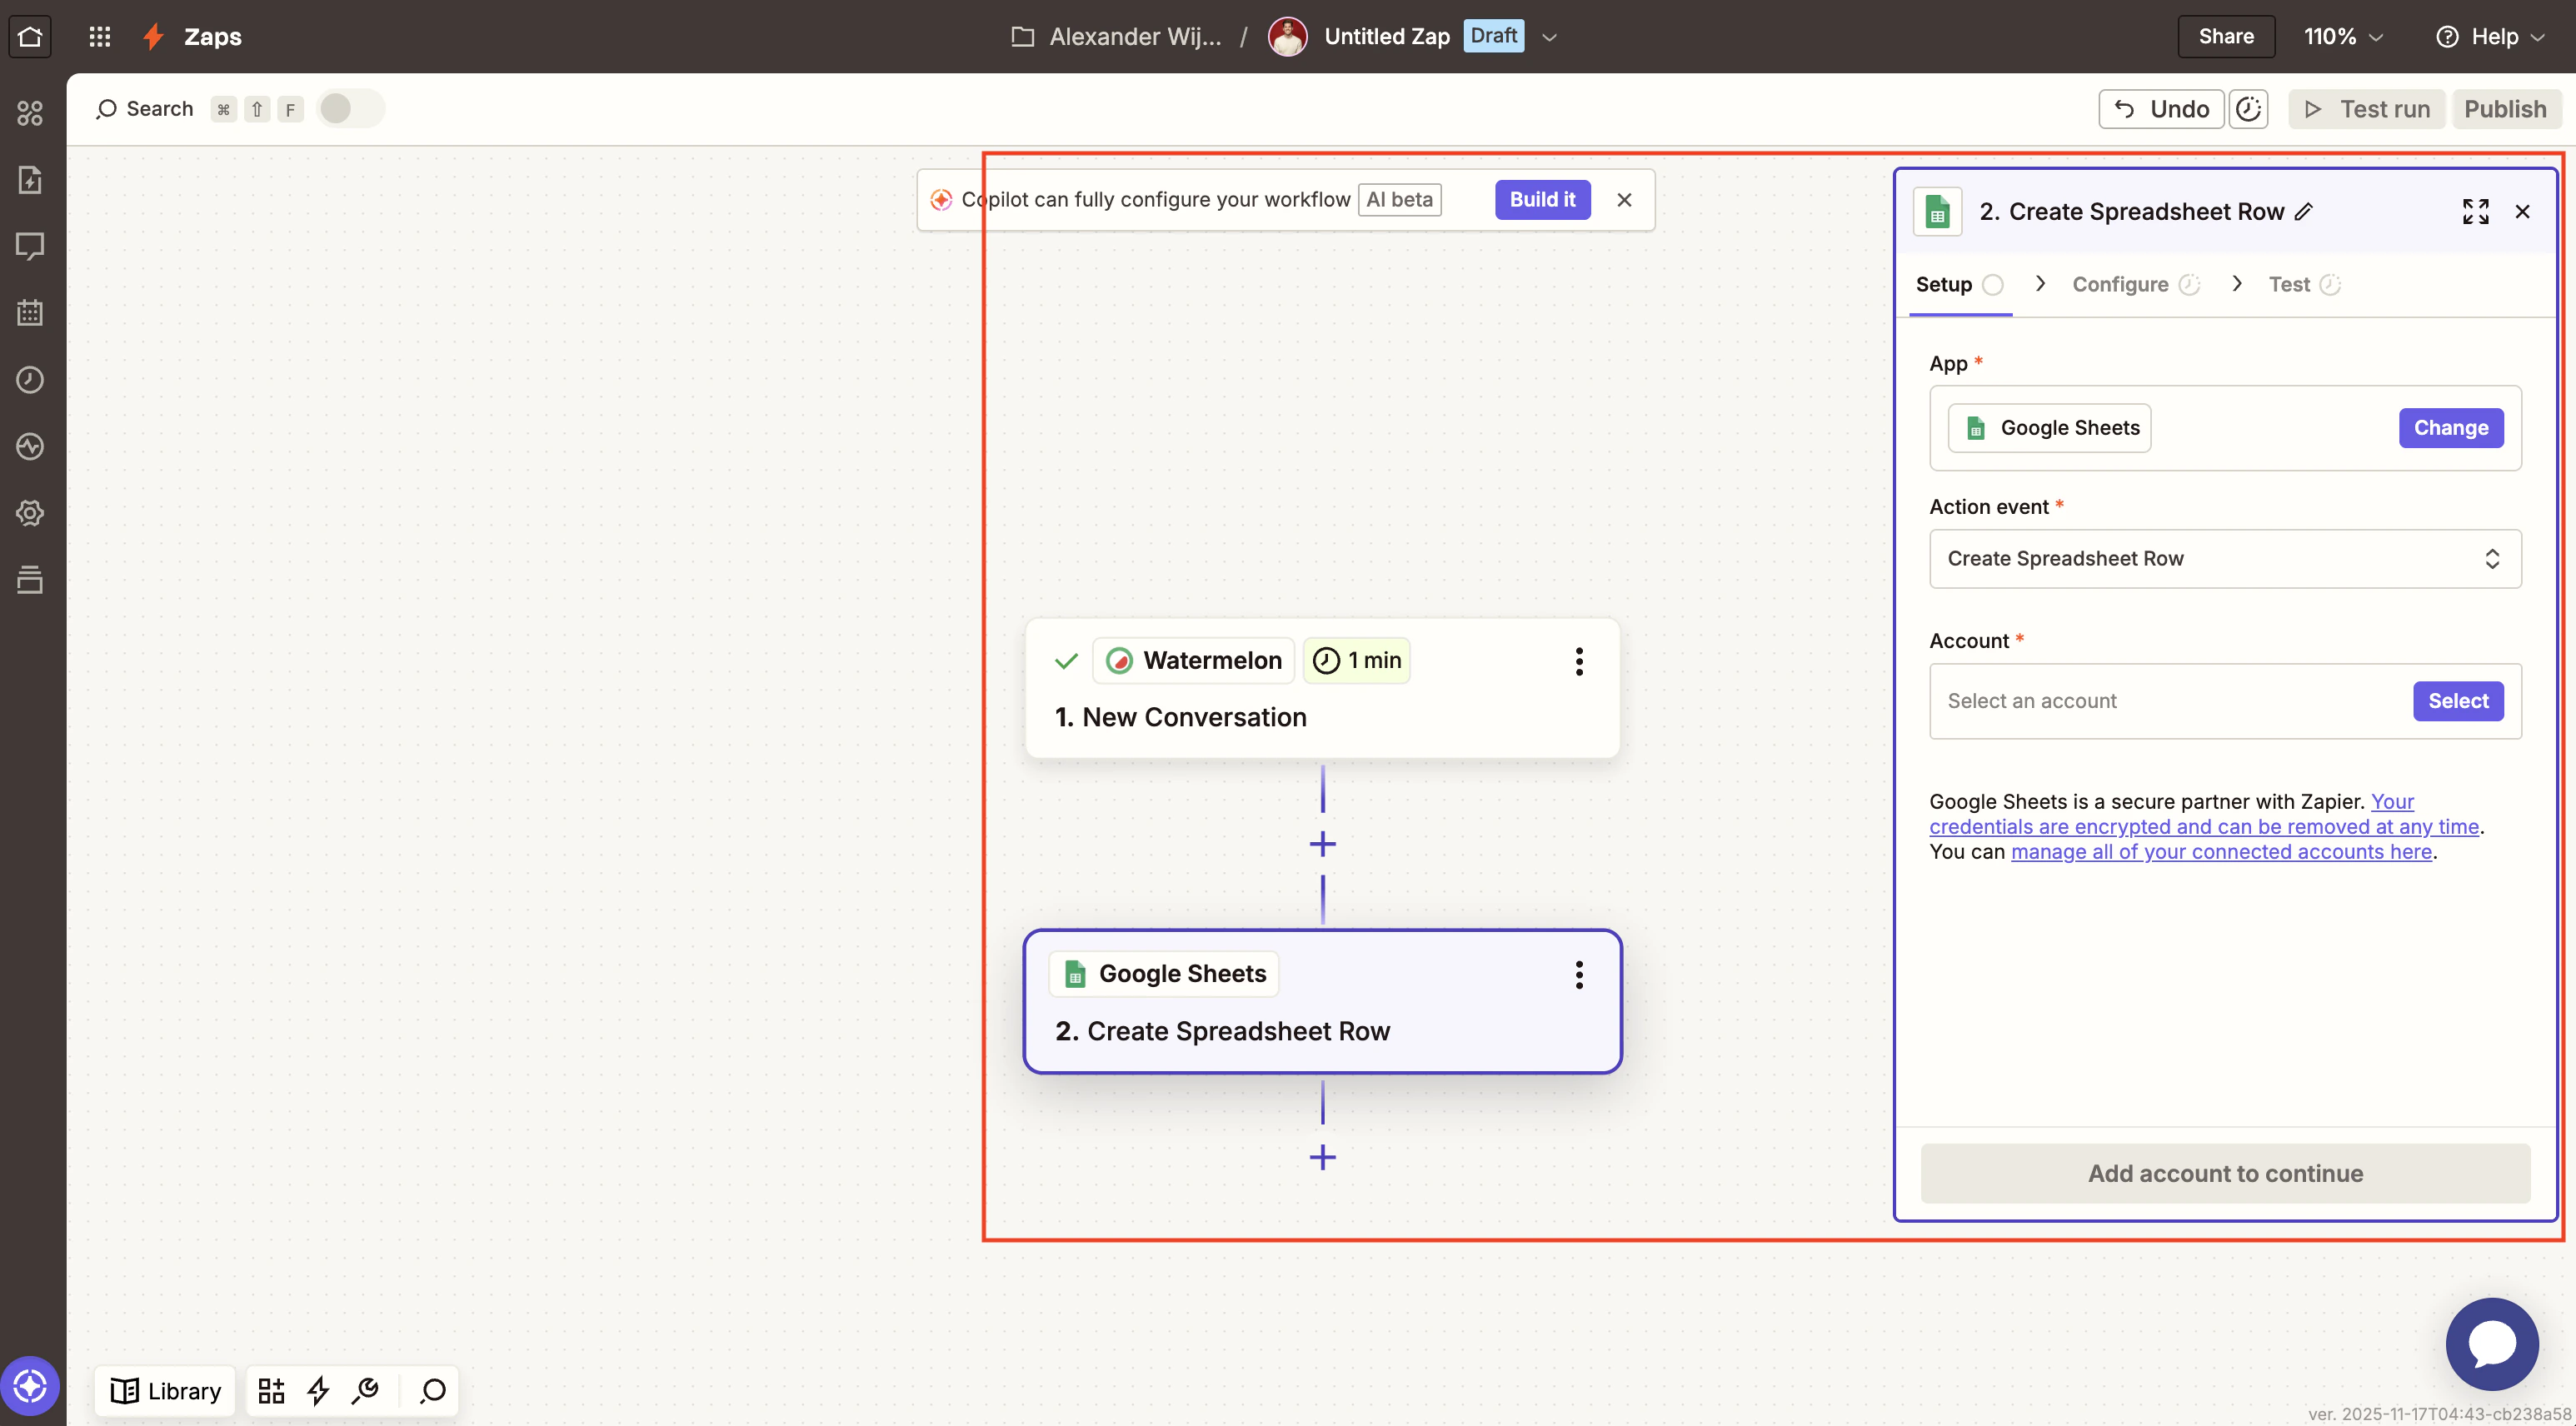Dismiss the Copilot banner
The height and width of the screenshot is (1426, 2576).
pyautogui.click(x=1625, y=200)
